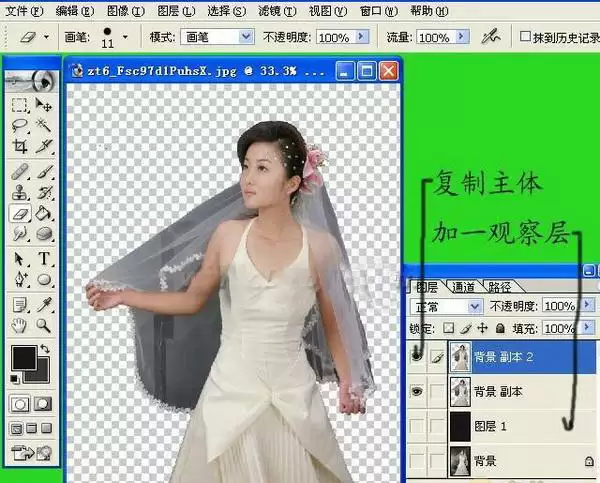The image size is (600, 483).
Task: Pick the Zoom magnifier tool
Action: click(44, 325)
